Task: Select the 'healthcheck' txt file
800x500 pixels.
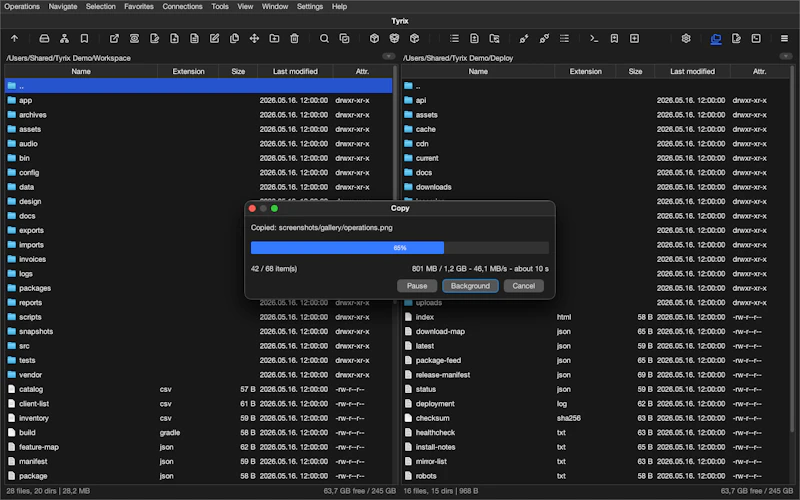Action: (x=596, y=433)
